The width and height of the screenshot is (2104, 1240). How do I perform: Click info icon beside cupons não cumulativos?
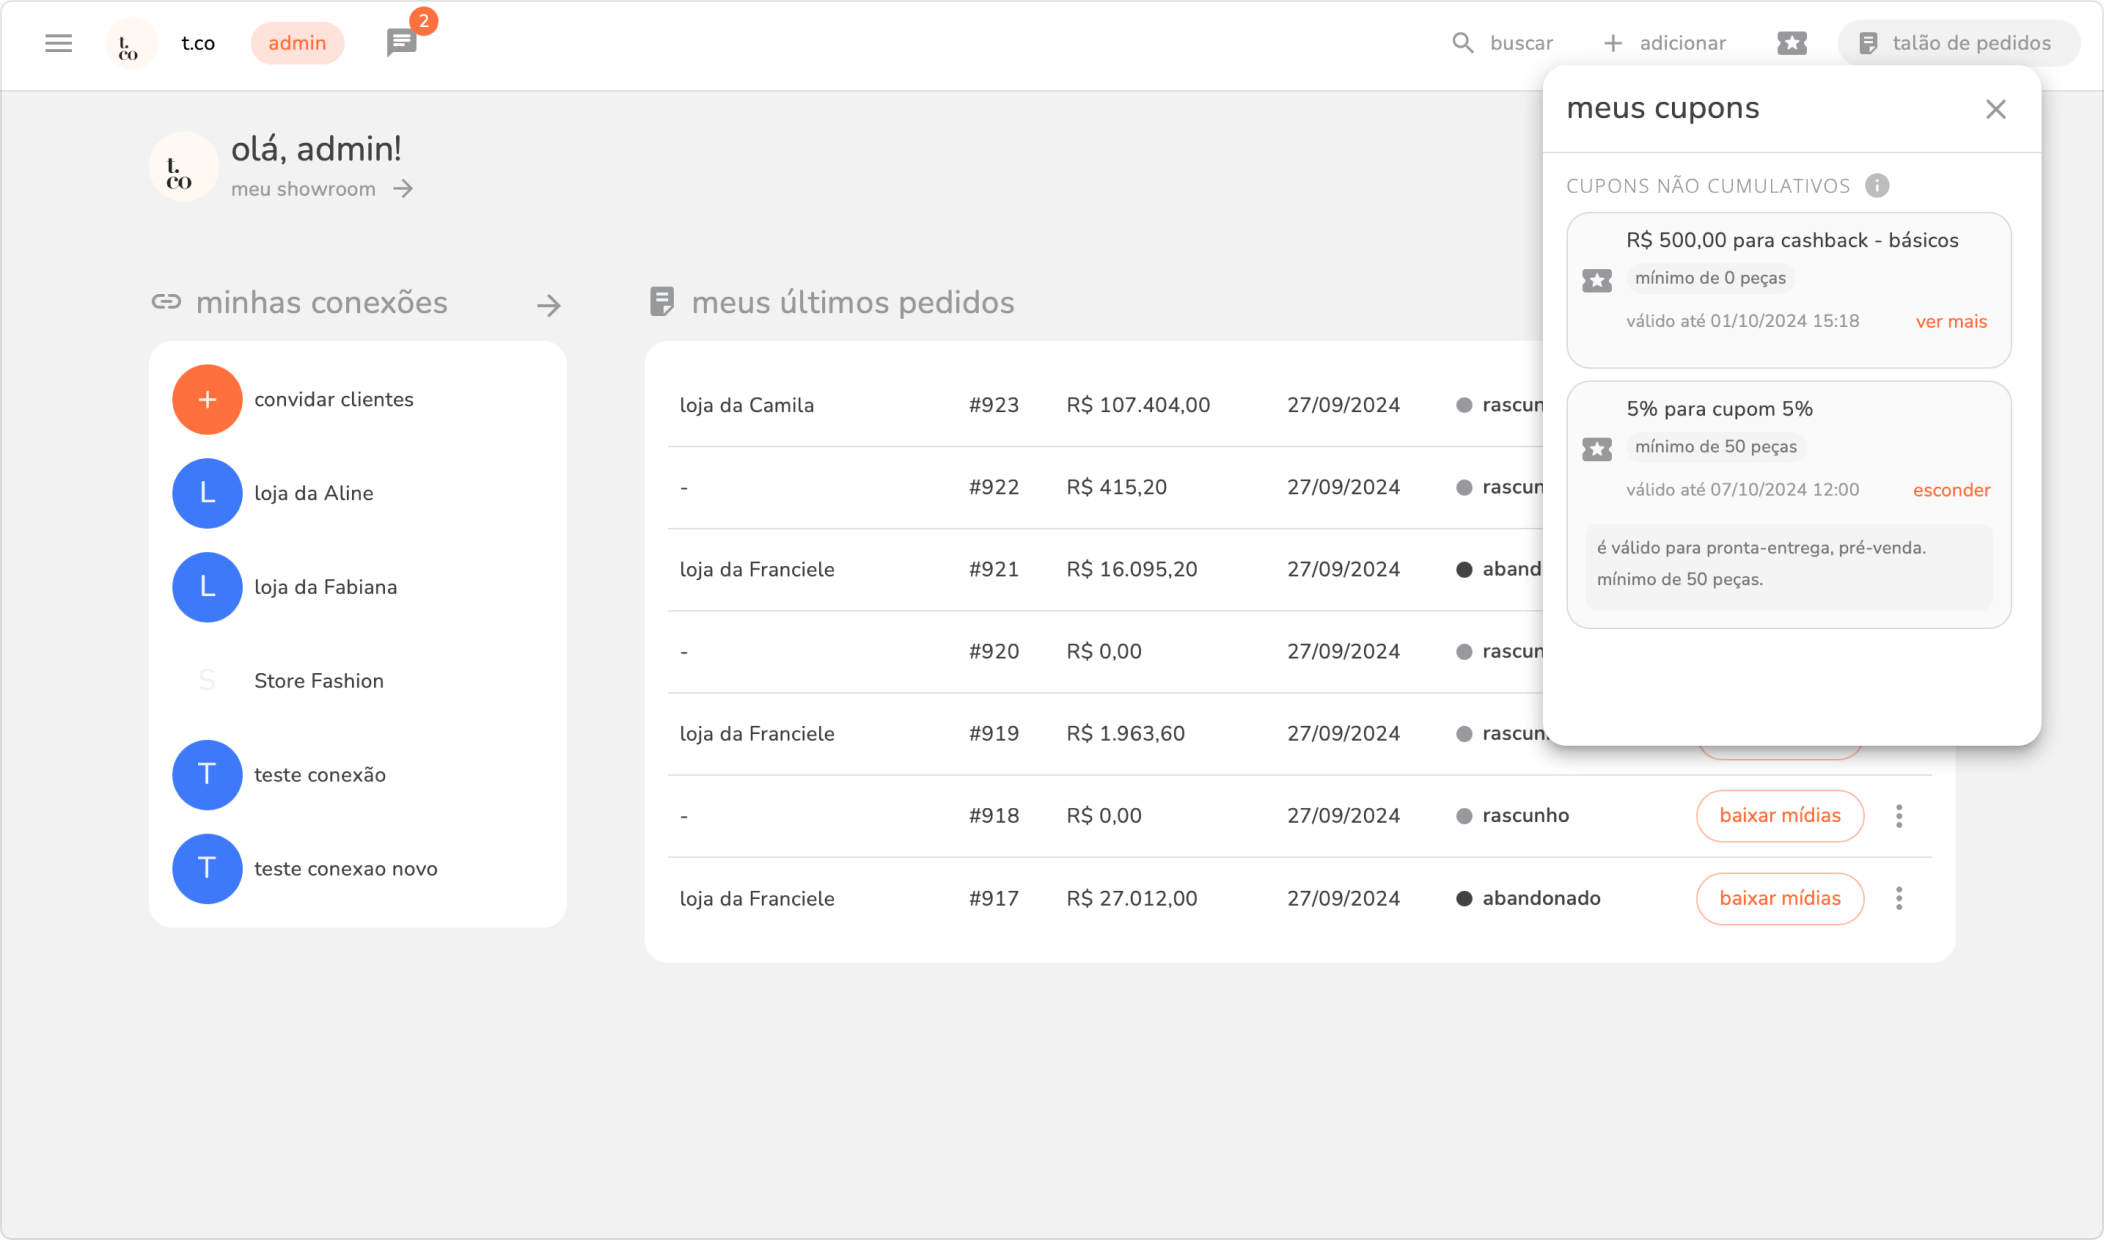1877,186
